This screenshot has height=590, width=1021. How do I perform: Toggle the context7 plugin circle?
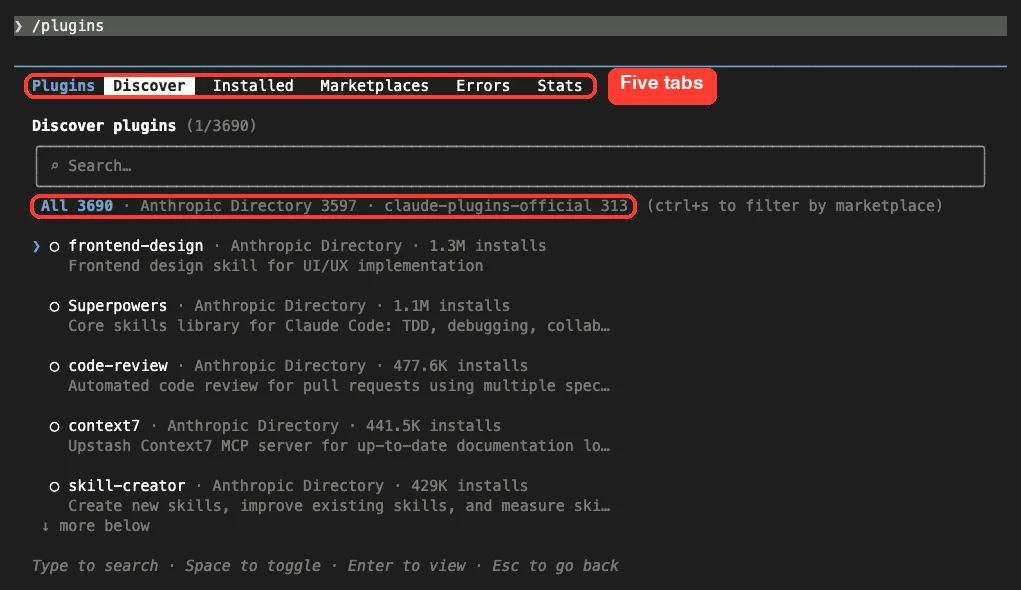(x=55, y=426)
